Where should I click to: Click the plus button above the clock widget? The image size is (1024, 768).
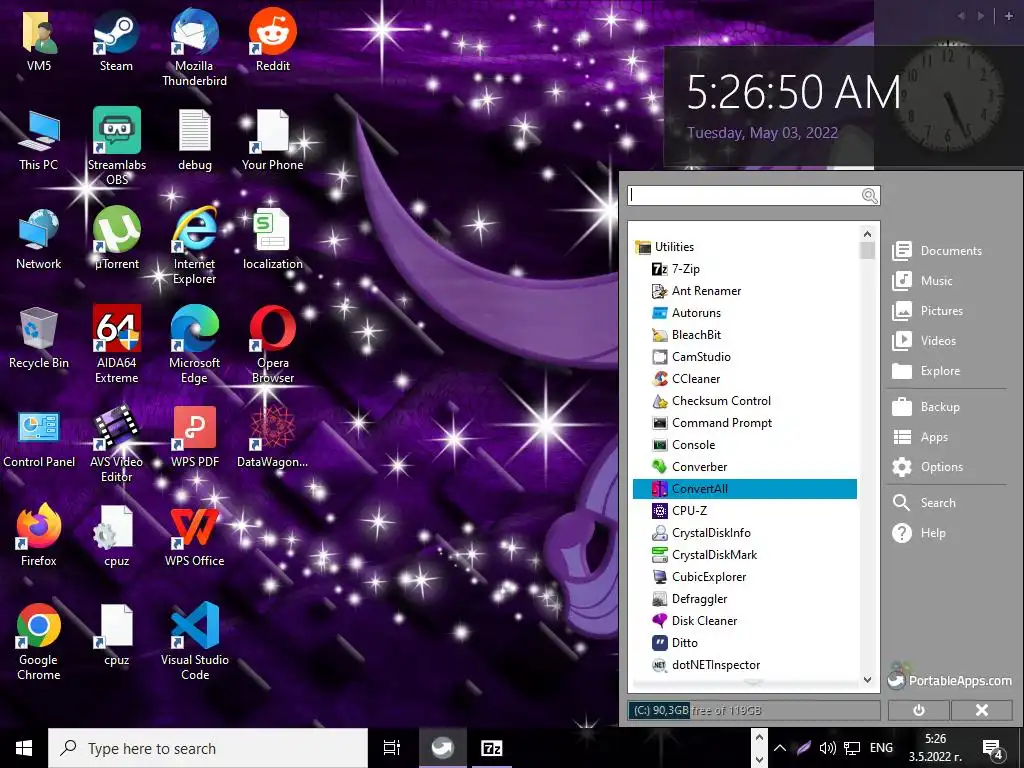1008,16
